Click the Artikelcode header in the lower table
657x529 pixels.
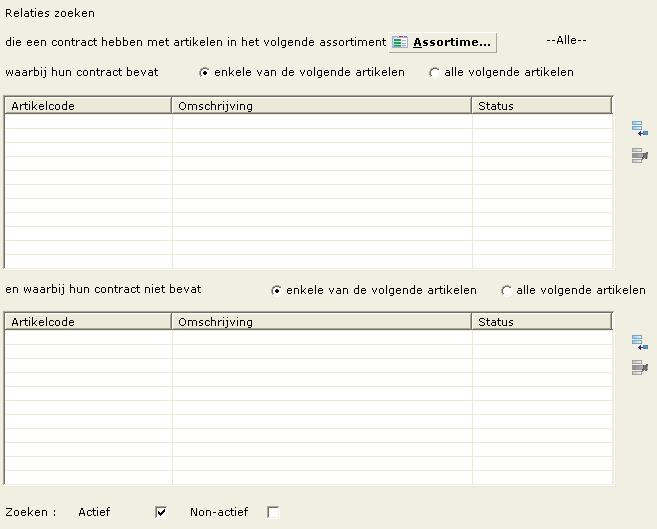pyautogui.click(x=88, y=322)
